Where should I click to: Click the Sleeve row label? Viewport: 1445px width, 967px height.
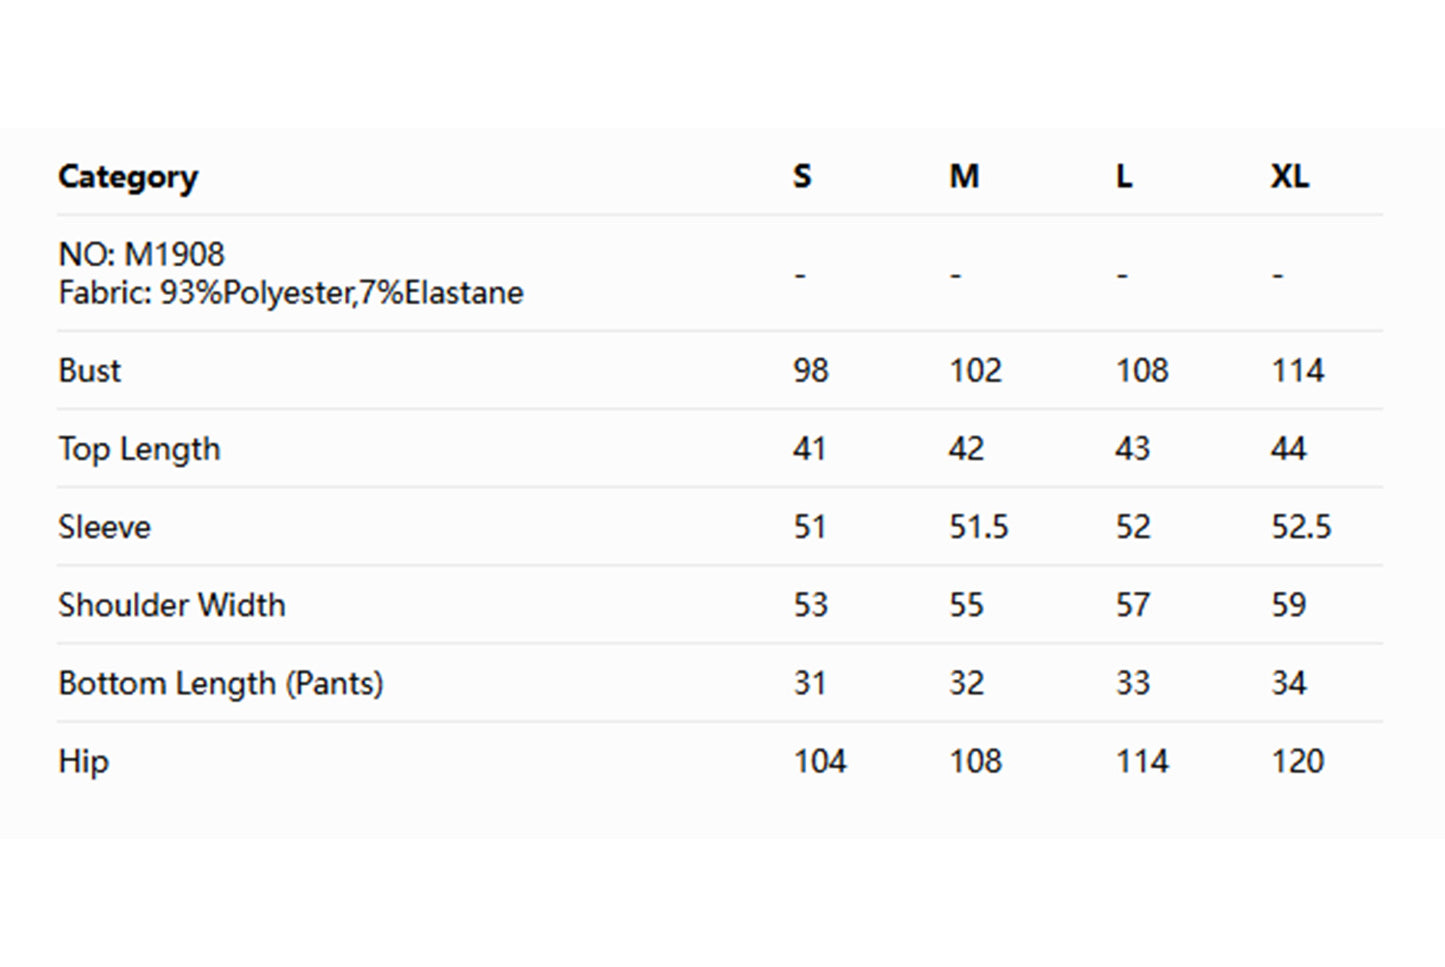[105, 527]
